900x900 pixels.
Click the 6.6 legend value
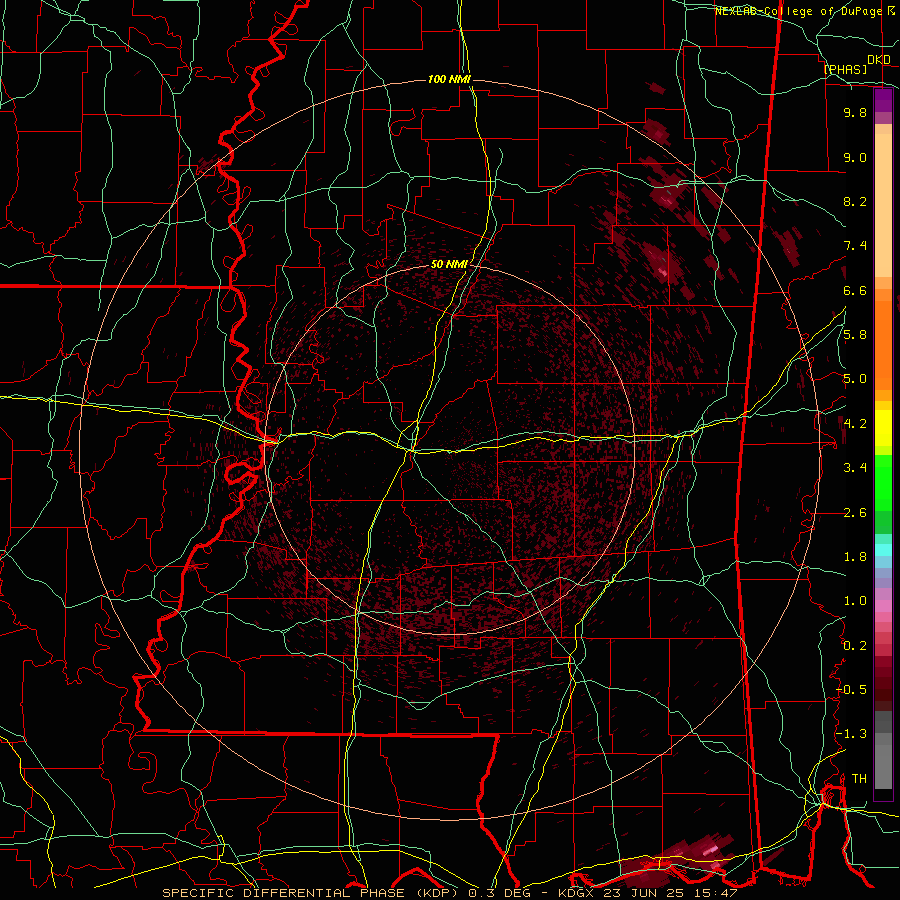click(855, 290)
